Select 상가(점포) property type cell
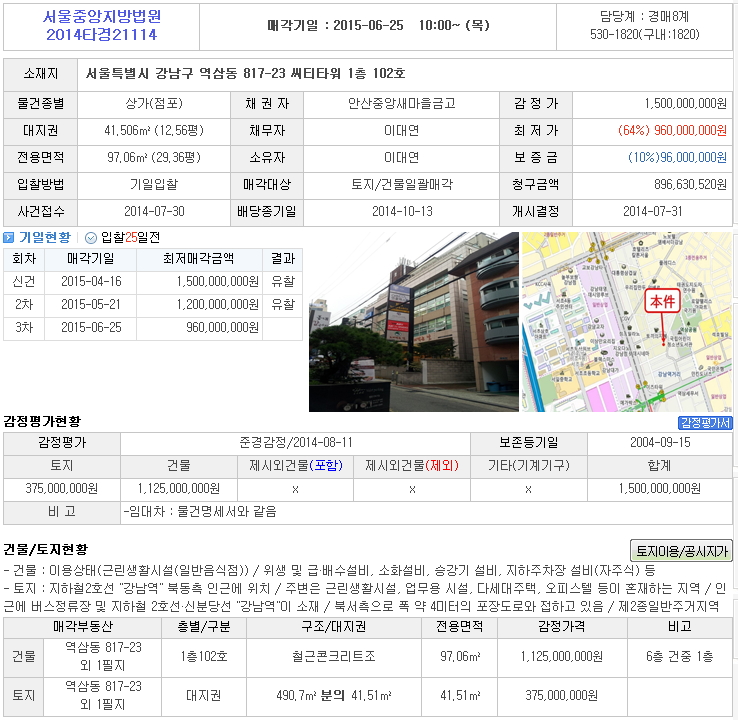The height and width of the screenshot is (720, 738). [x=154, y=104]
